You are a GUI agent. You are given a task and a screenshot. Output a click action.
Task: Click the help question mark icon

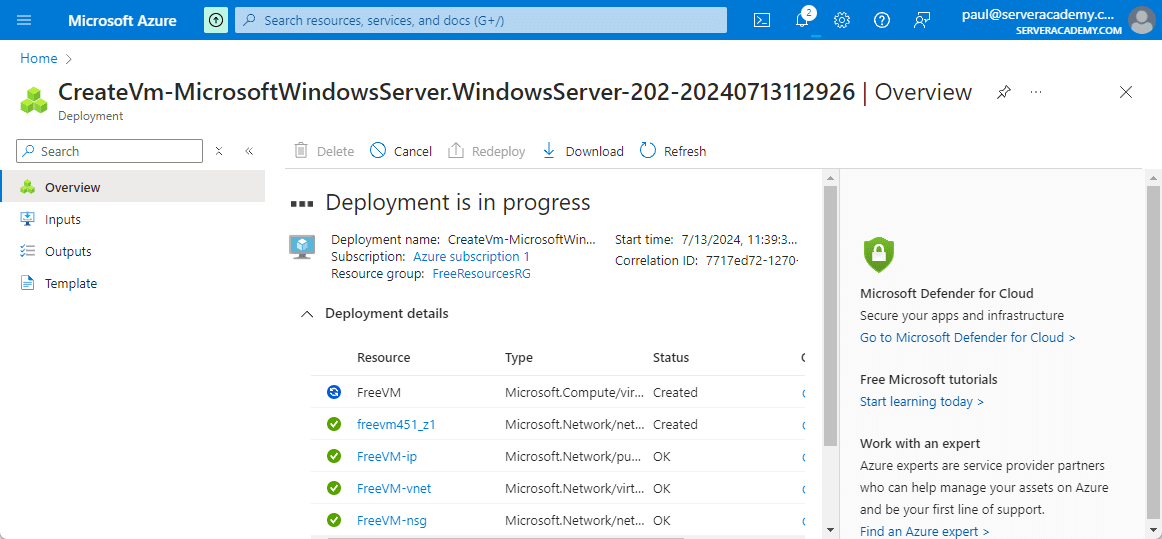881,20
